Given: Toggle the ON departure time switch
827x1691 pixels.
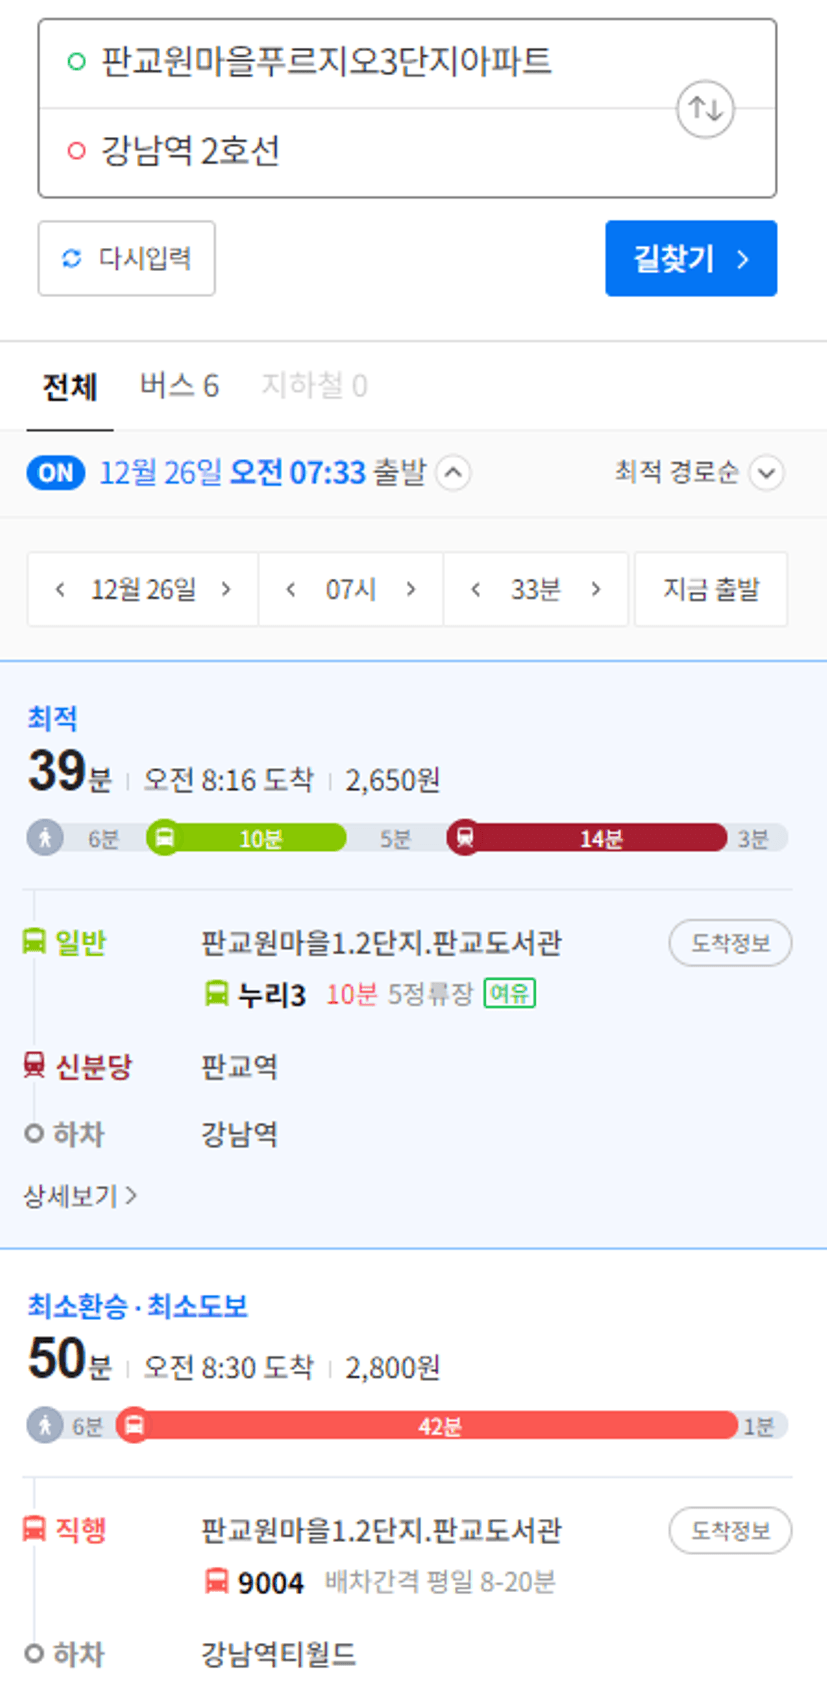Looking at the screenshot, I should 56,472.
